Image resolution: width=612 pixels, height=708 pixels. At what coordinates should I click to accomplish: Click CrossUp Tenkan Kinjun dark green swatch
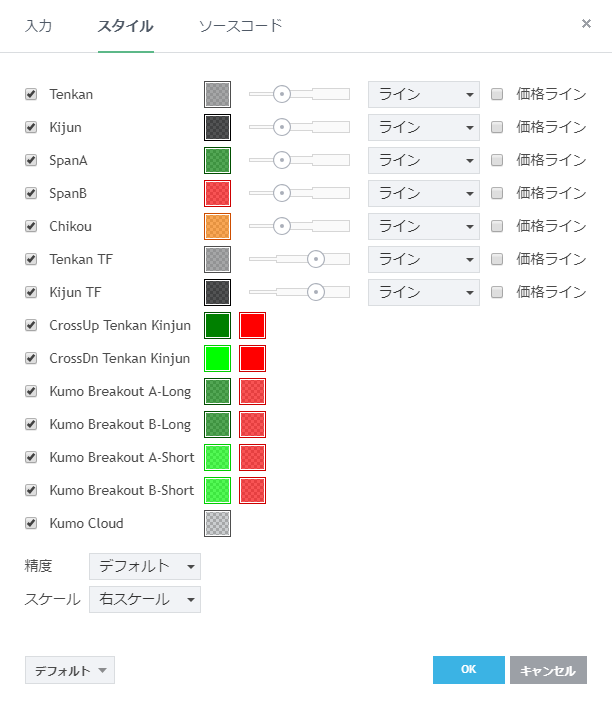tap(217, 325)
